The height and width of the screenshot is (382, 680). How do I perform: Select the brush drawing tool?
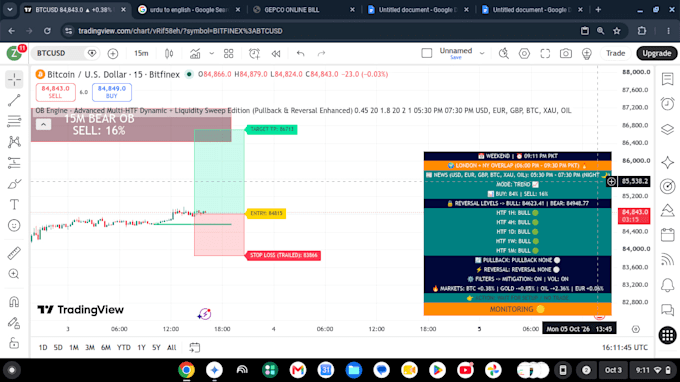[14, 184]
